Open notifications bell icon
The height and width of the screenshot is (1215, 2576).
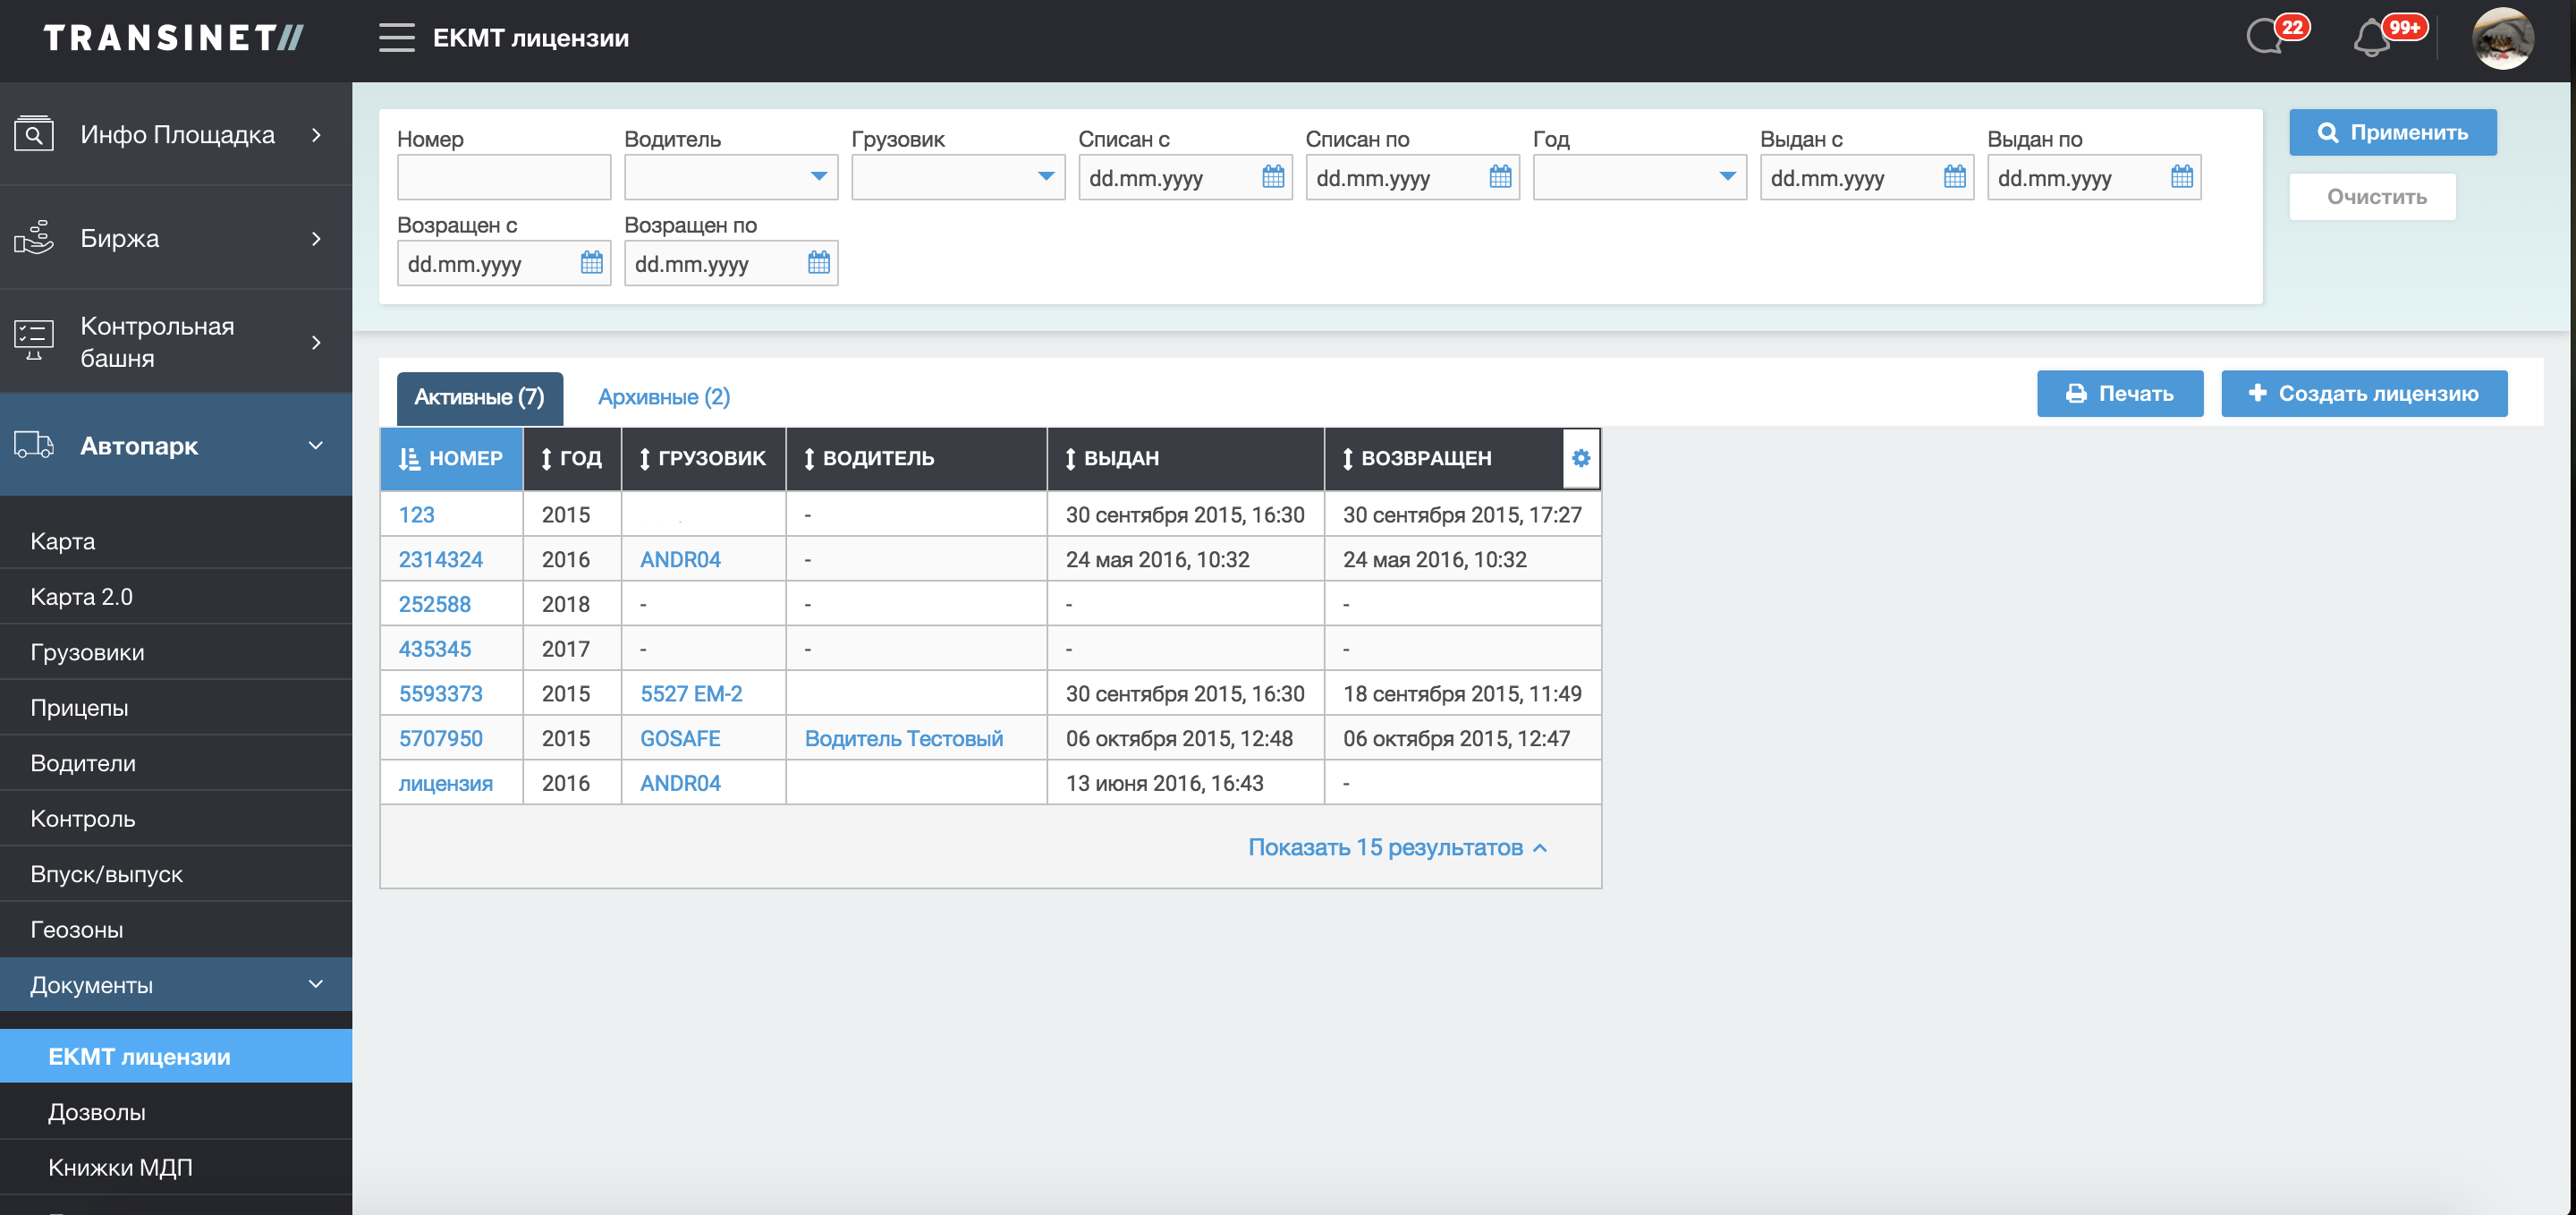click(x=2372, y=40)
